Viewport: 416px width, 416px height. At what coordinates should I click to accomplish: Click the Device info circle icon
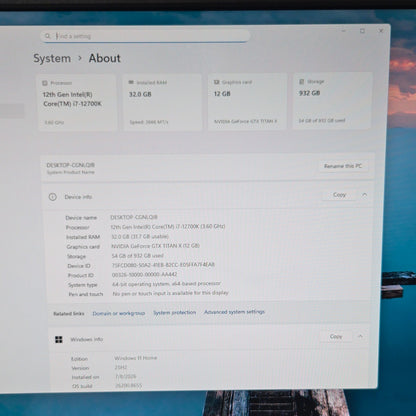tap(53, 197)
